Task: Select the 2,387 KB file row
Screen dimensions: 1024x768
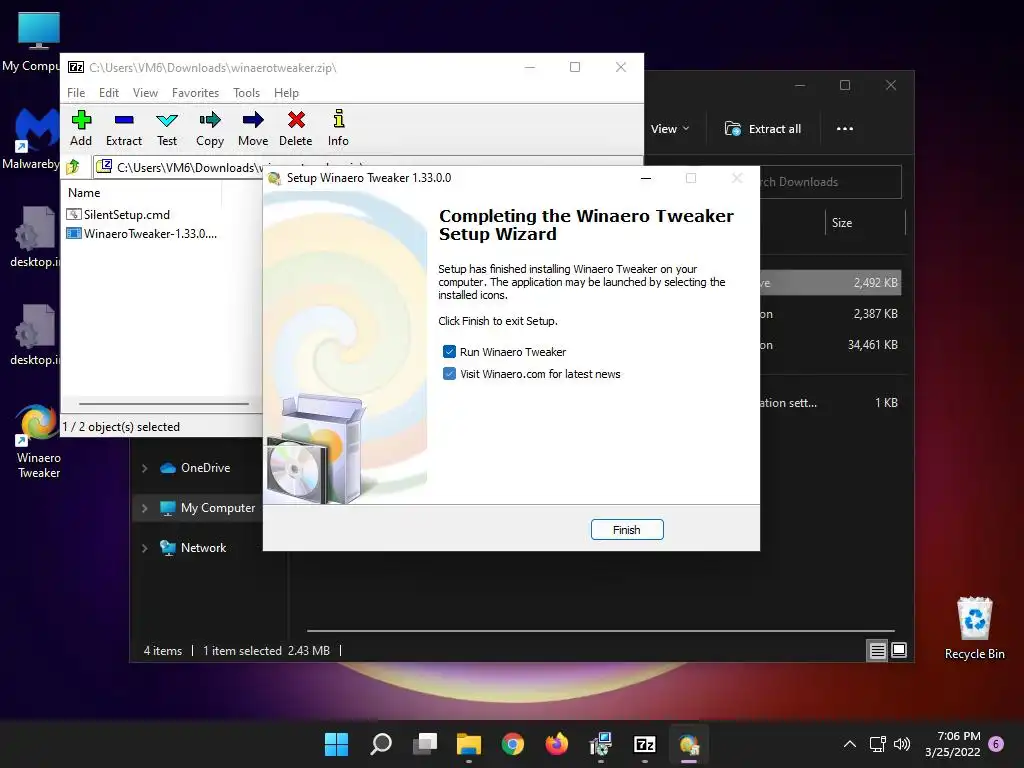Action: 830,314
